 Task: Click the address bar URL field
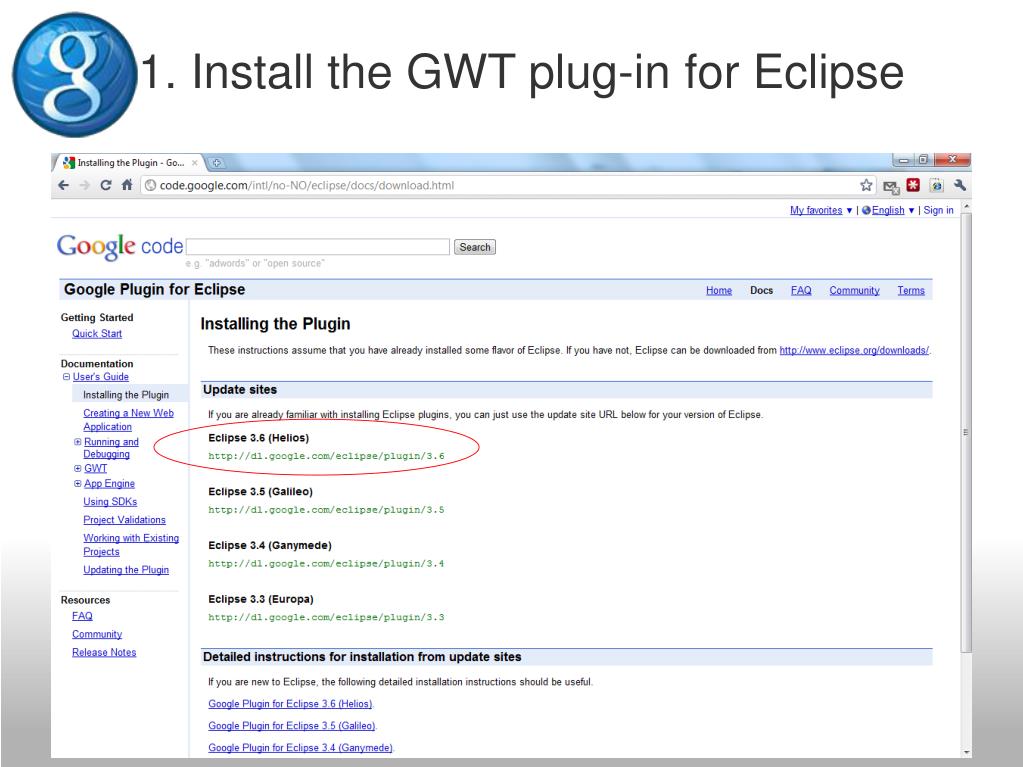499,185
